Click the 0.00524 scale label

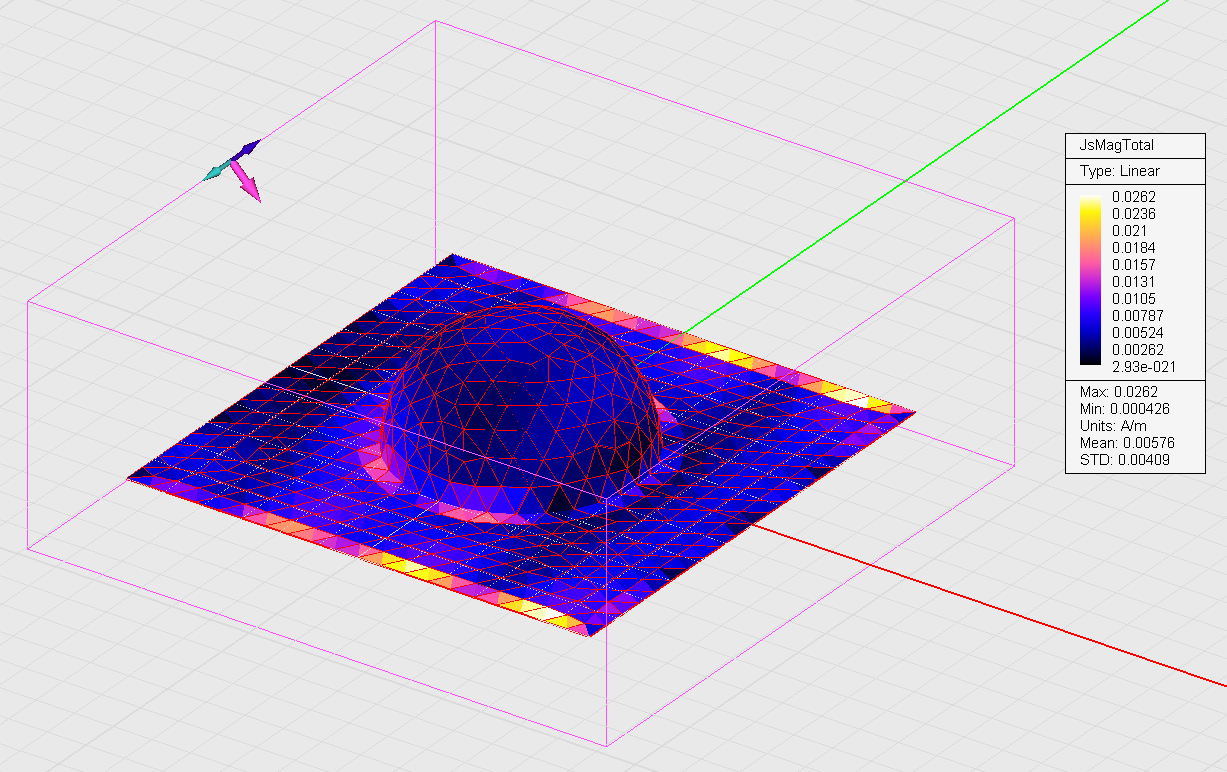1138,333
